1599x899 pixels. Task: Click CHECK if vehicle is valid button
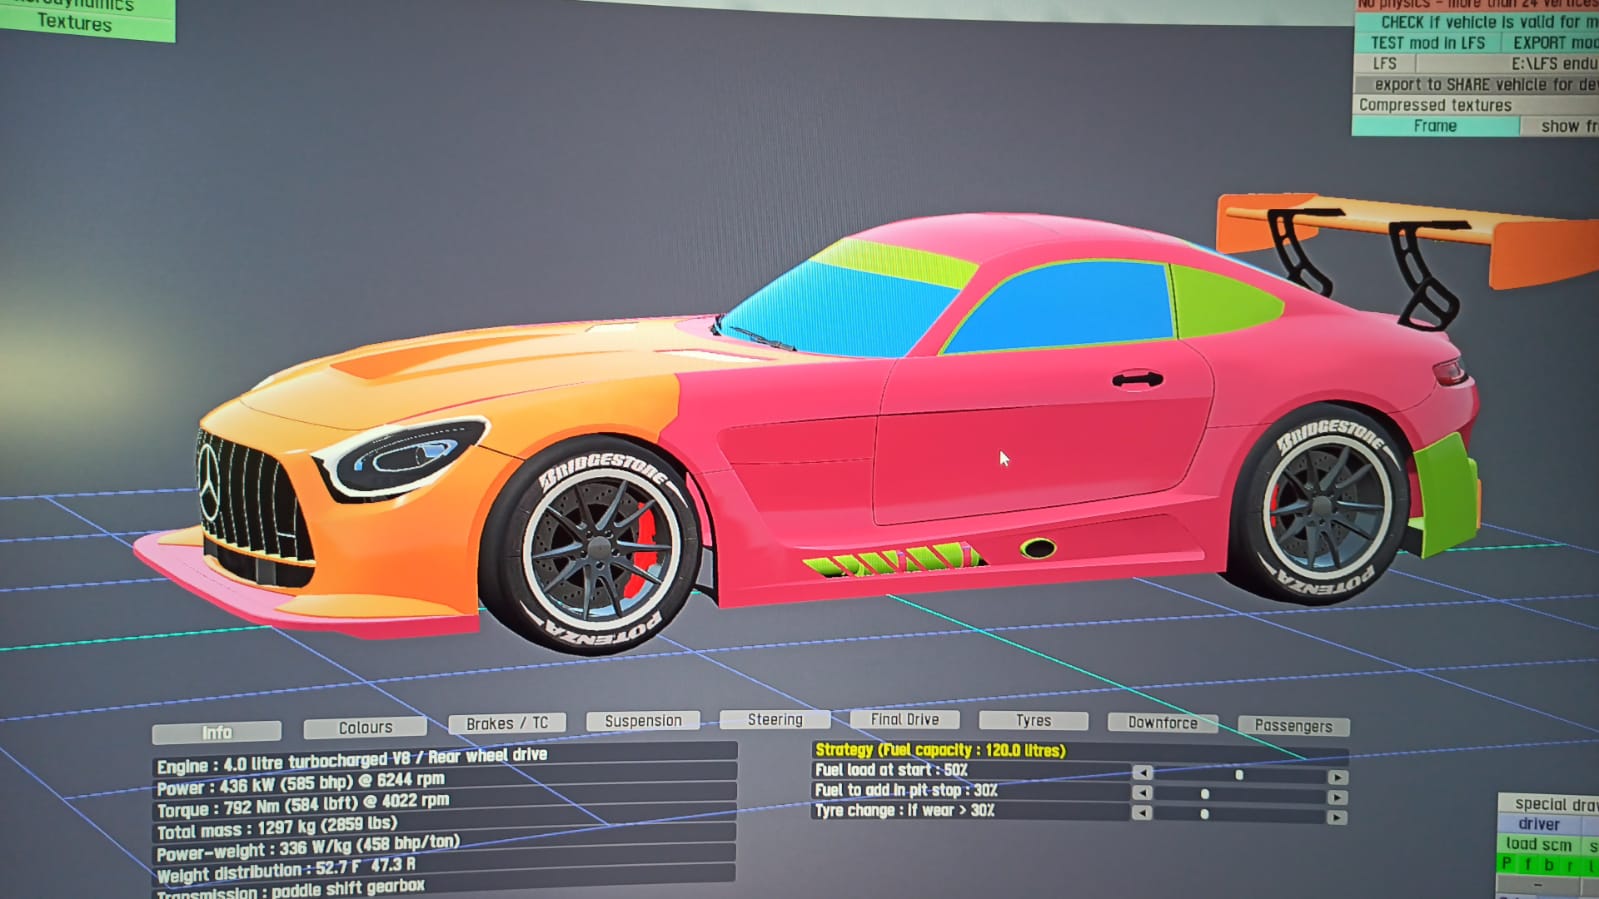pos(1477,22)
